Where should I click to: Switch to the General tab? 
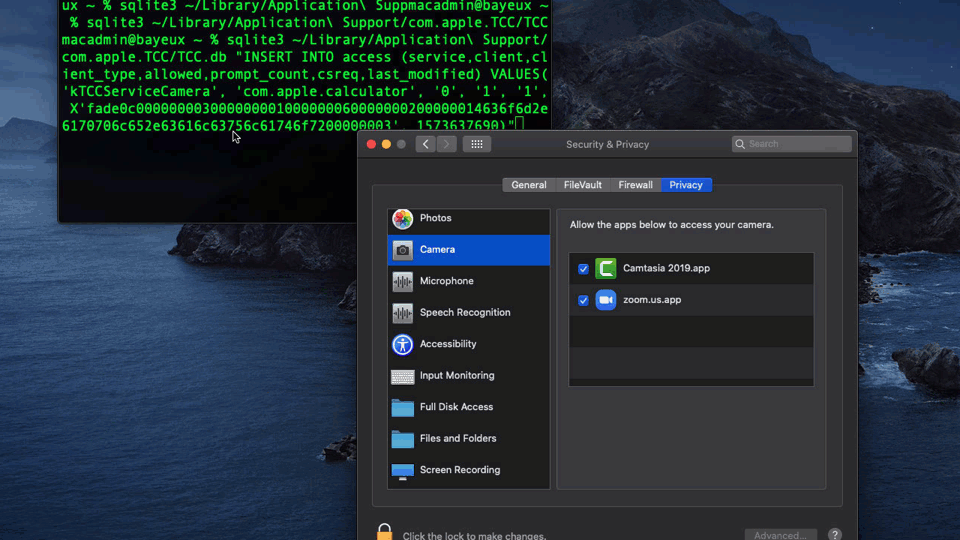529,185
